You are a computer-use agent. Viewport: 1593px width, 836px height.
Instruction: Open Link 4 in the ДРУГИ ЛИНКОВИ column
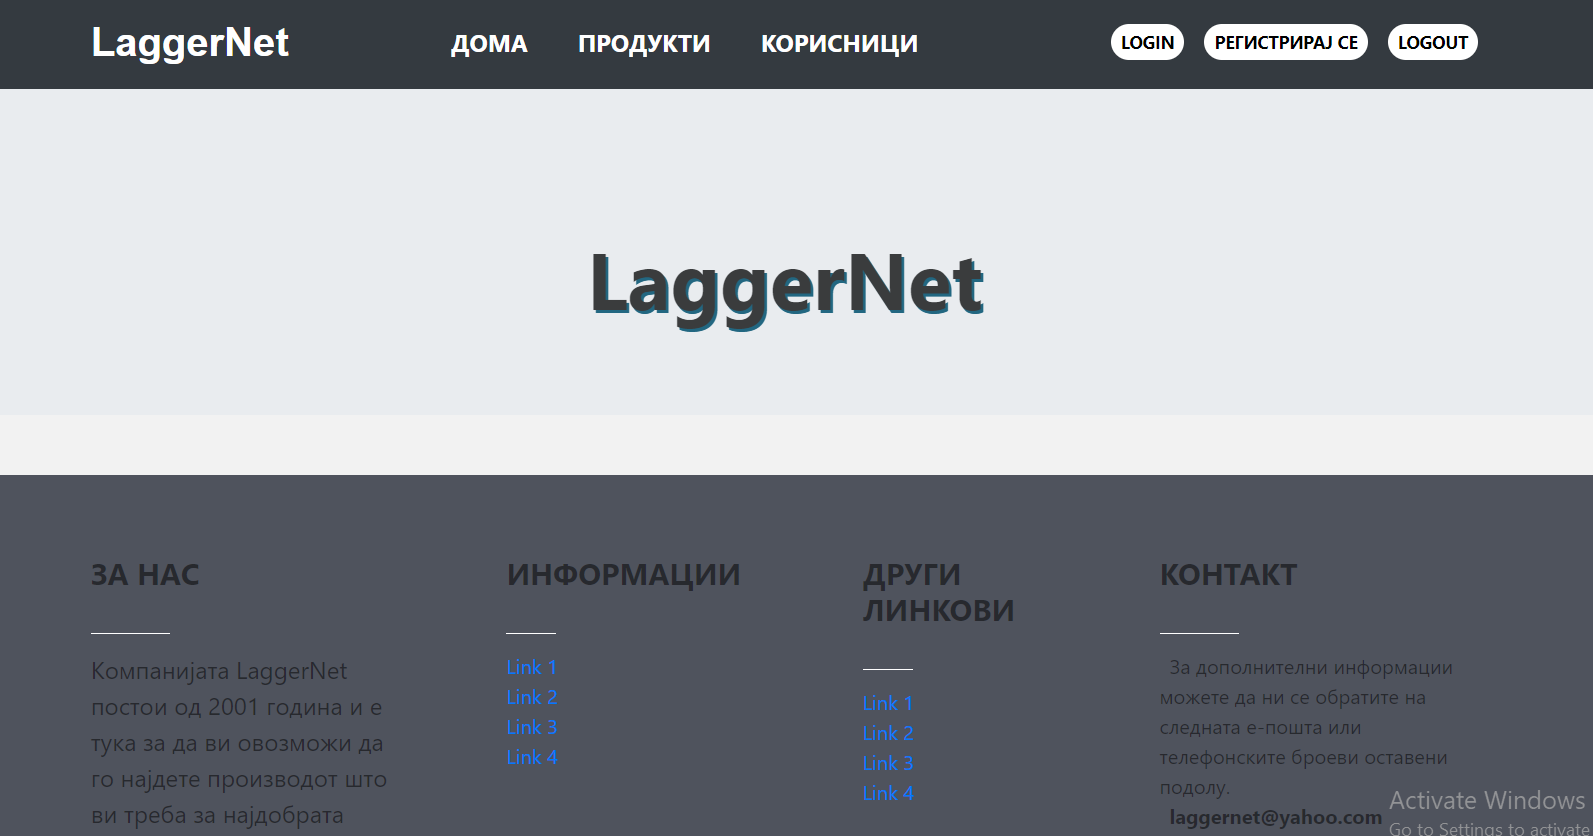pyautogui.click(x=887, y=793)
